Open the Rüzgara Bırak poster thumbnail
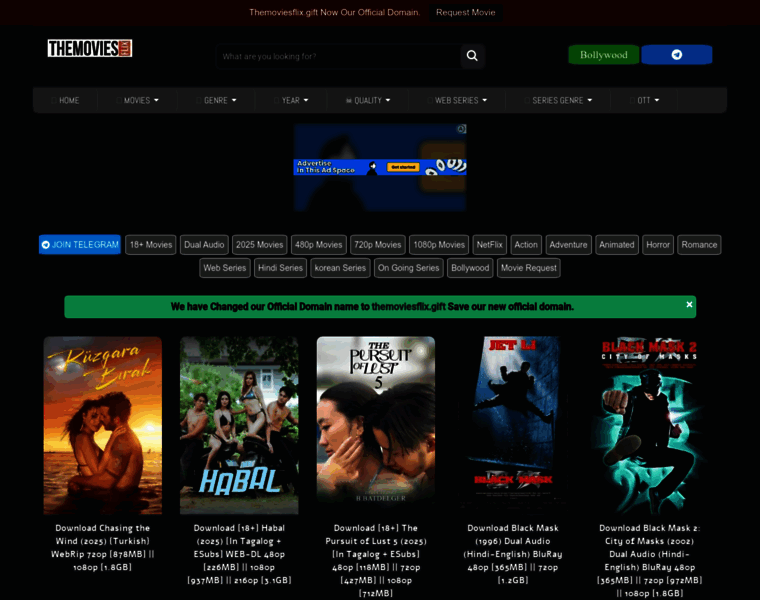The image size is (760, 600). pos(103,426)
